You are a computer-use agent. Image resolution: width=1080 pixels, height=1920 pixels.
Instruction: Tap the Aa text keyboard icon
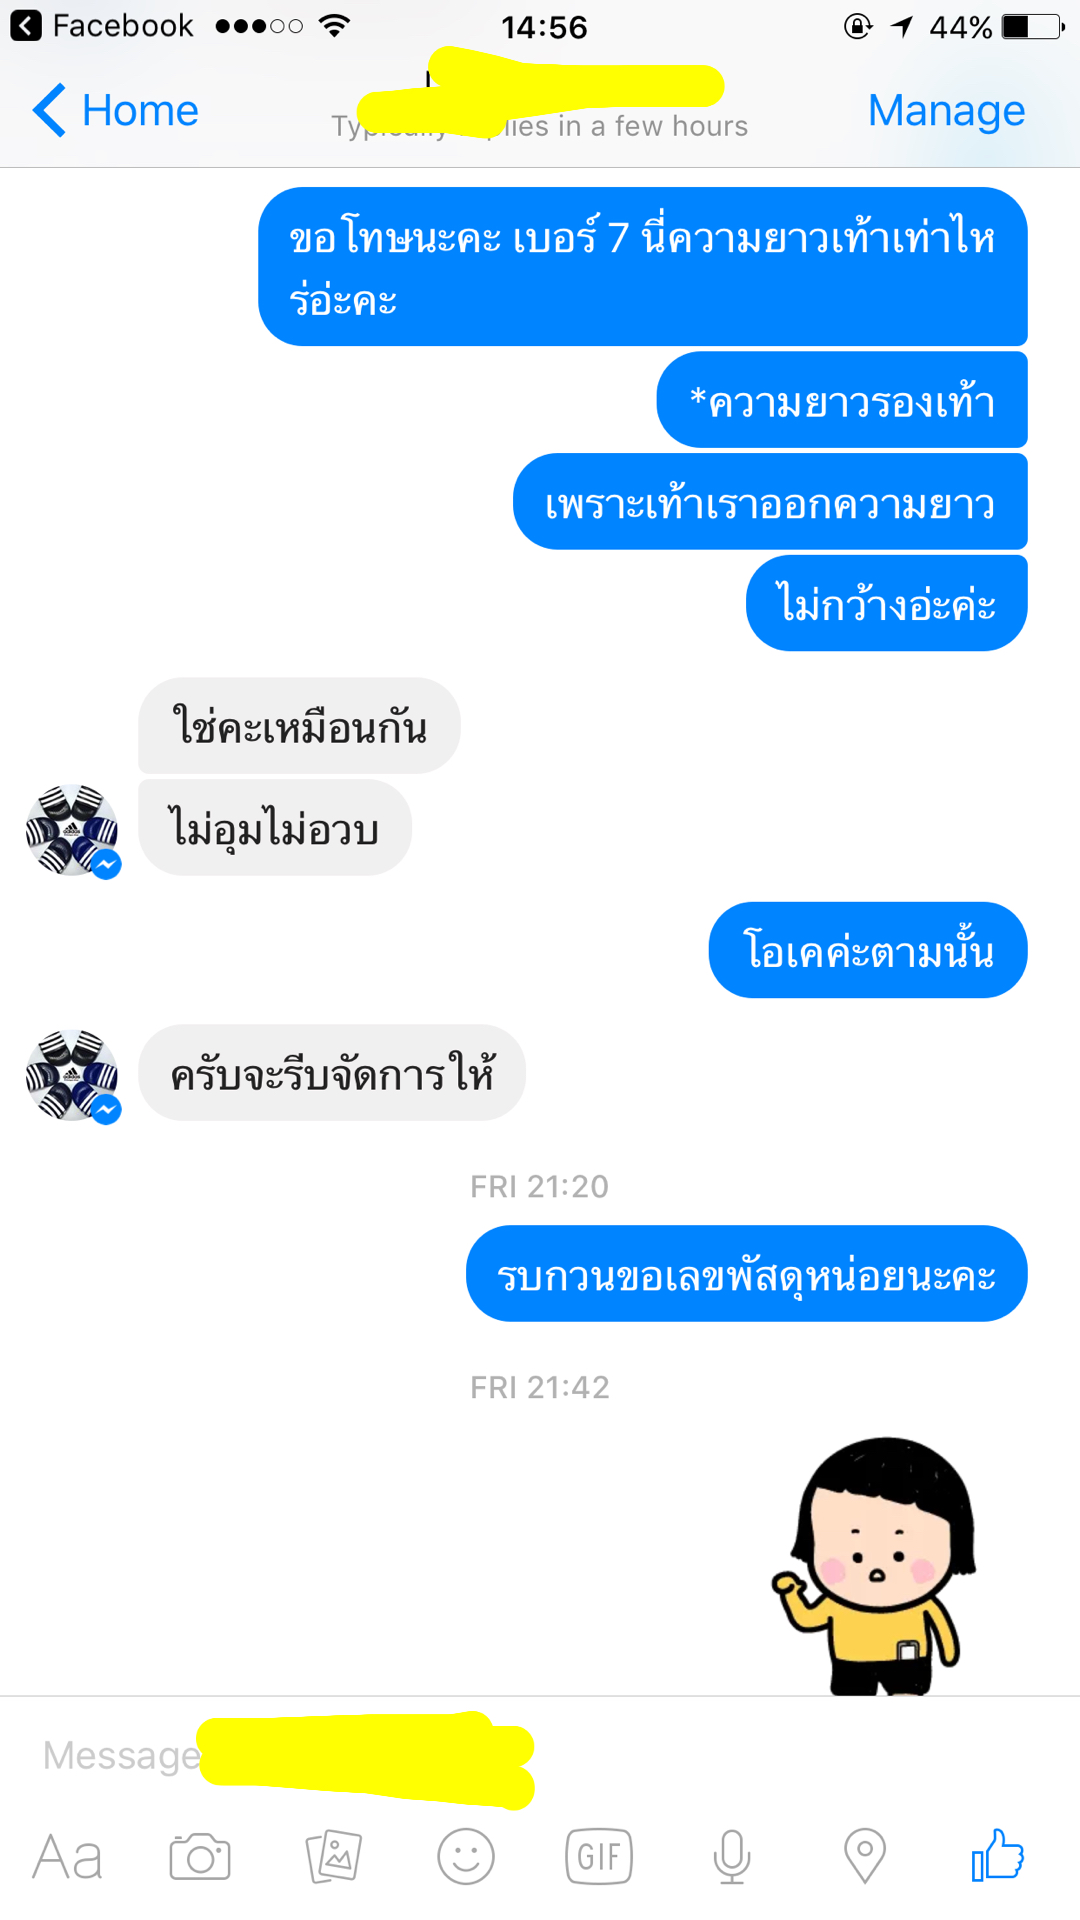[67, 1858]
